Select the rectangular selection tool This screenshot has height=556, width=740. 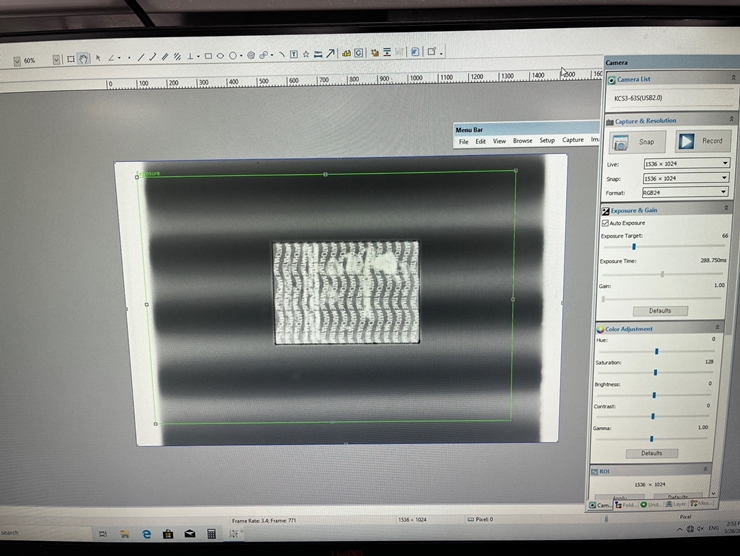pos(70,59)
